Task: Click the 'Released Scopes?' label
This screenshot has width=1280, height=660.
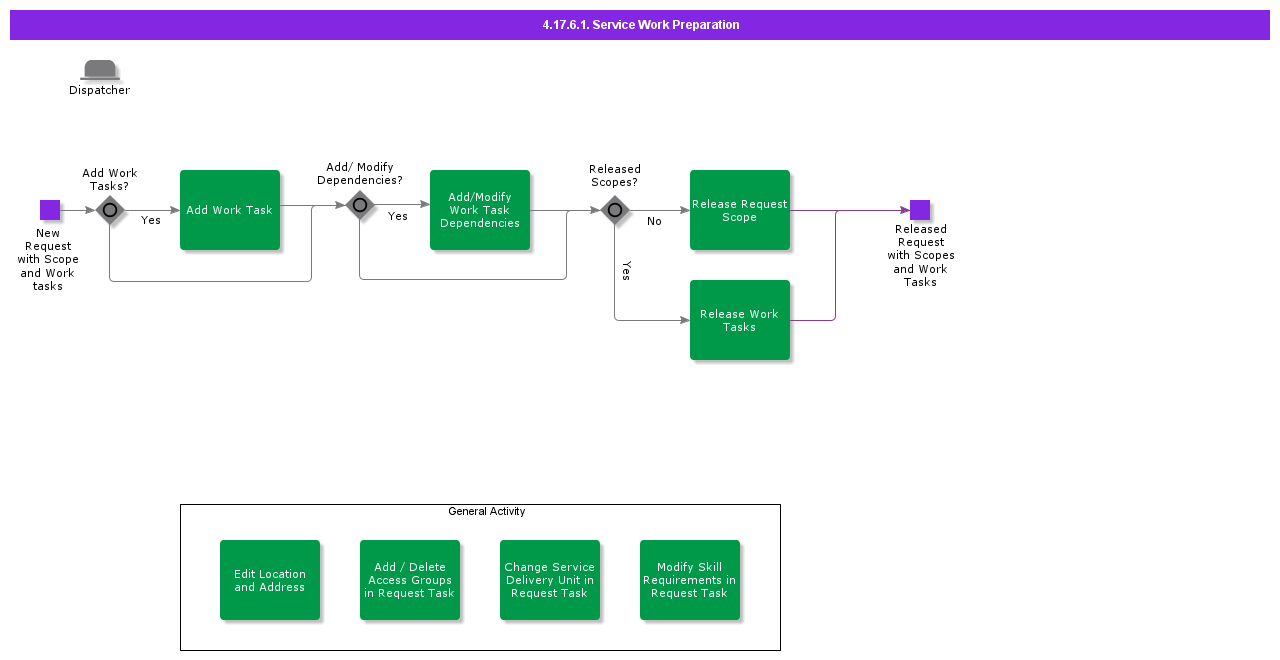Action: coord(615,176)
